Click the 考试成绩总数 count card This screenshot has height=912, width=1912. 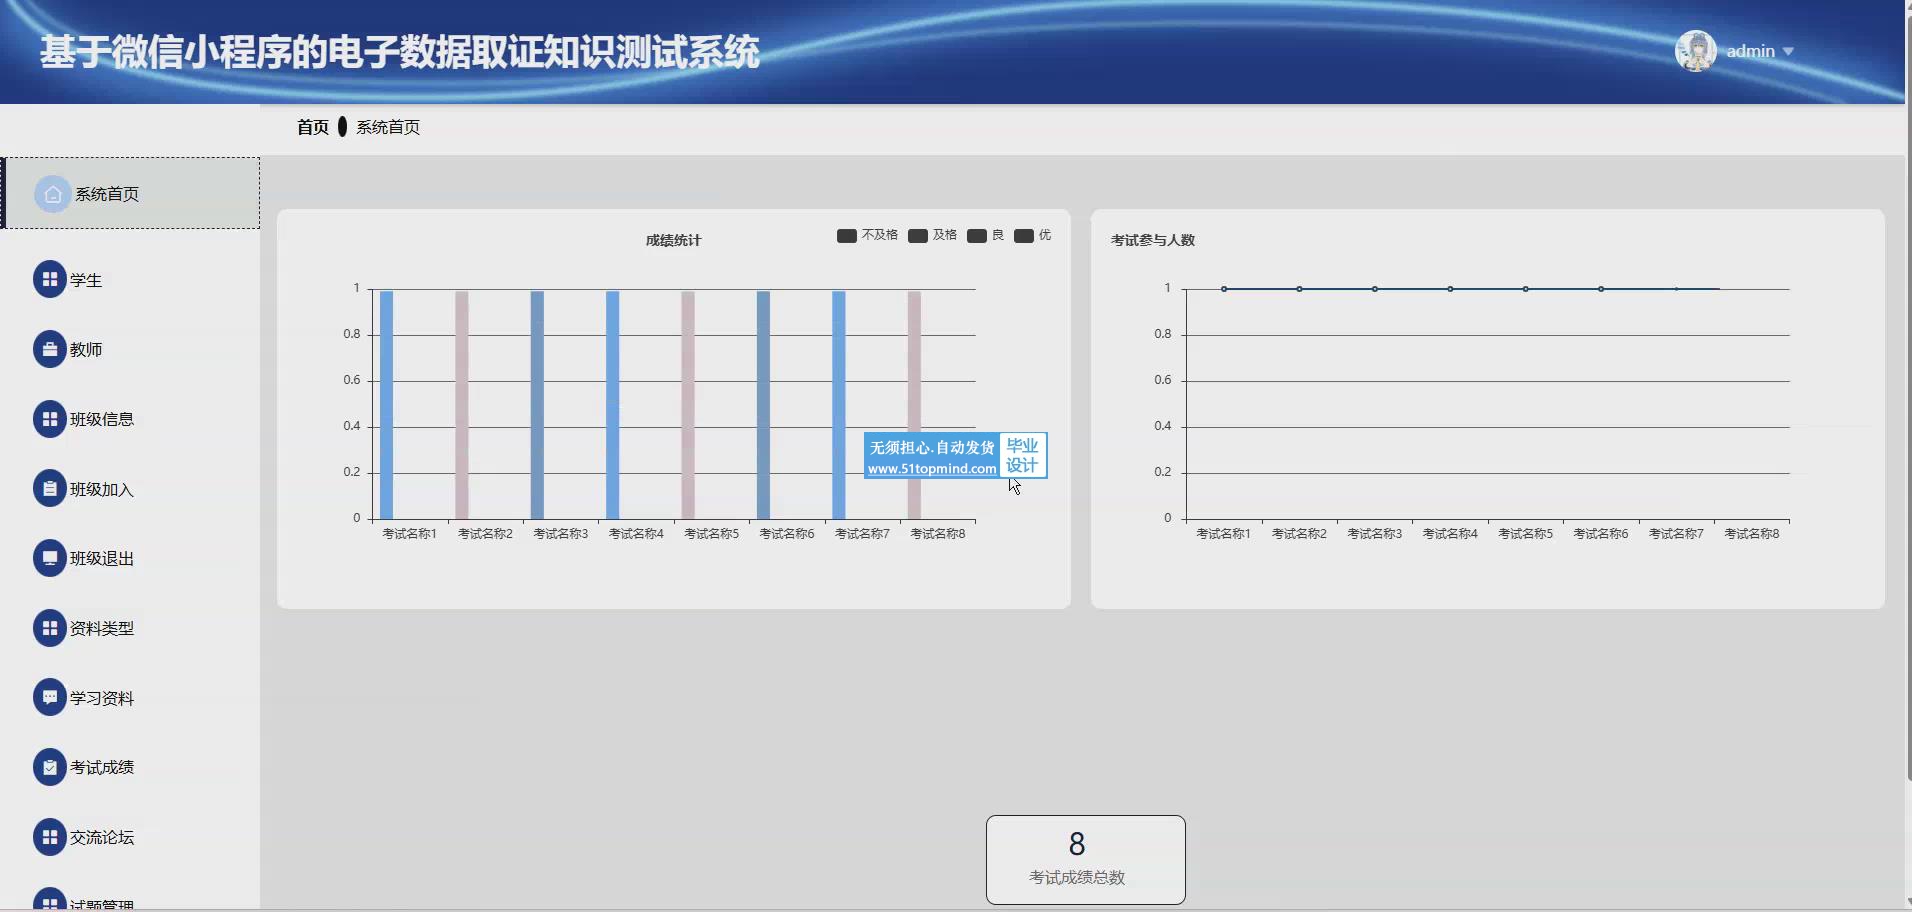pos(1085,859)
